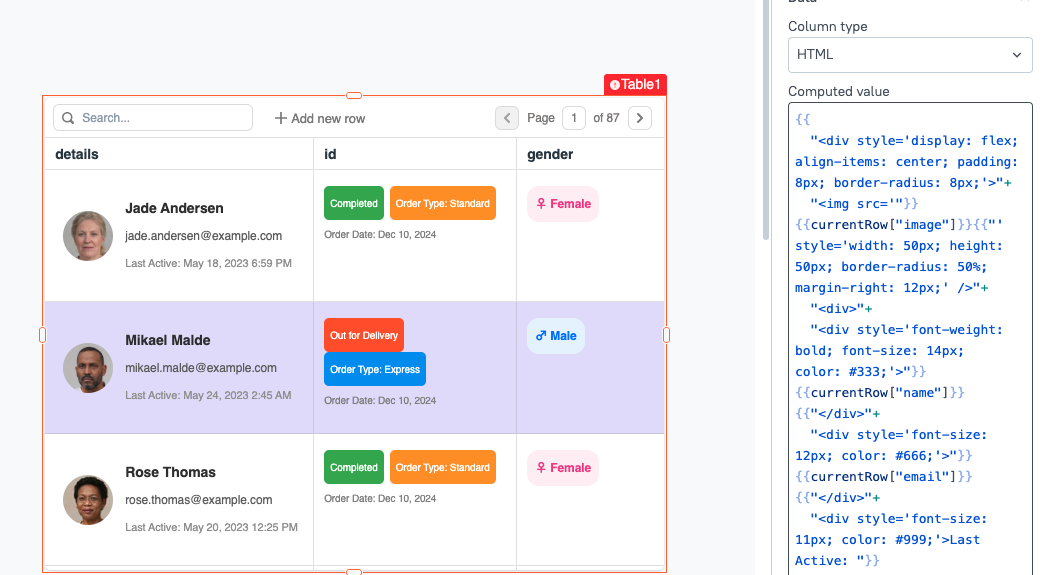The image size is (1049, 575).
Task: Click inside the Computed value code editor
Action: pos(909,350)
